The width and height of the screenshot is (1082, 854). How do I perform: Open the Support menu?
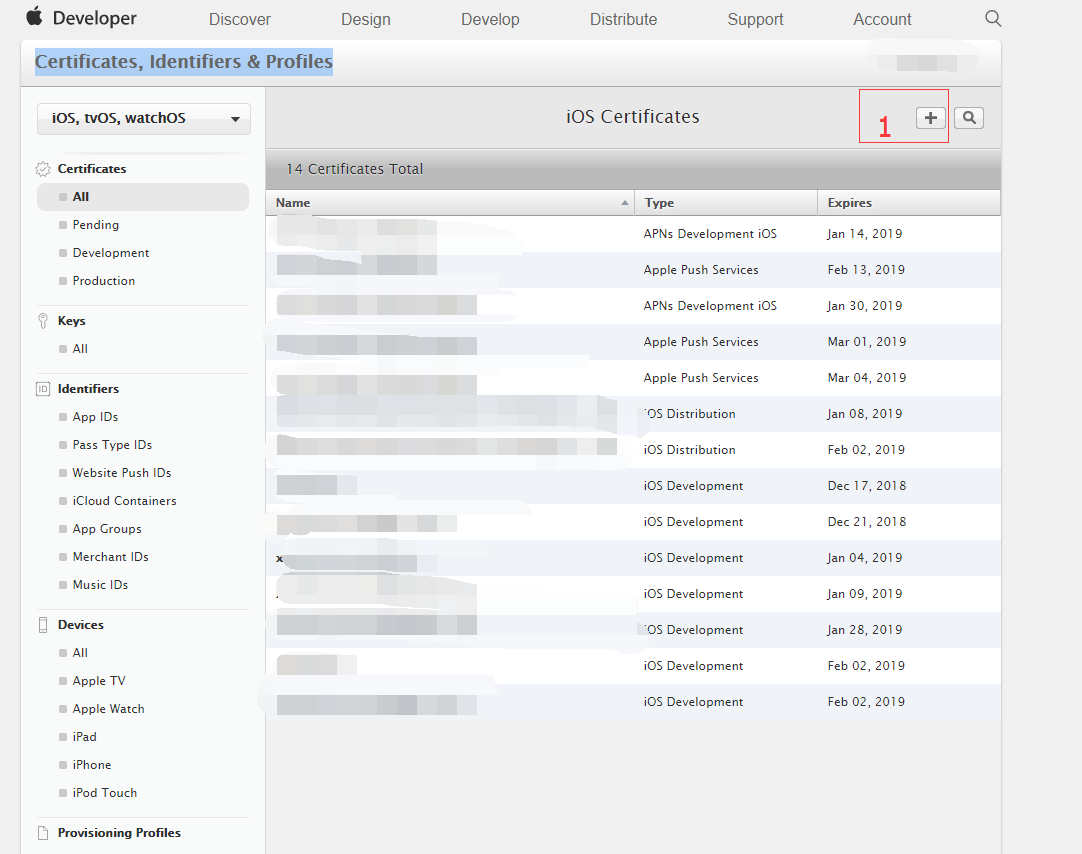755,19
